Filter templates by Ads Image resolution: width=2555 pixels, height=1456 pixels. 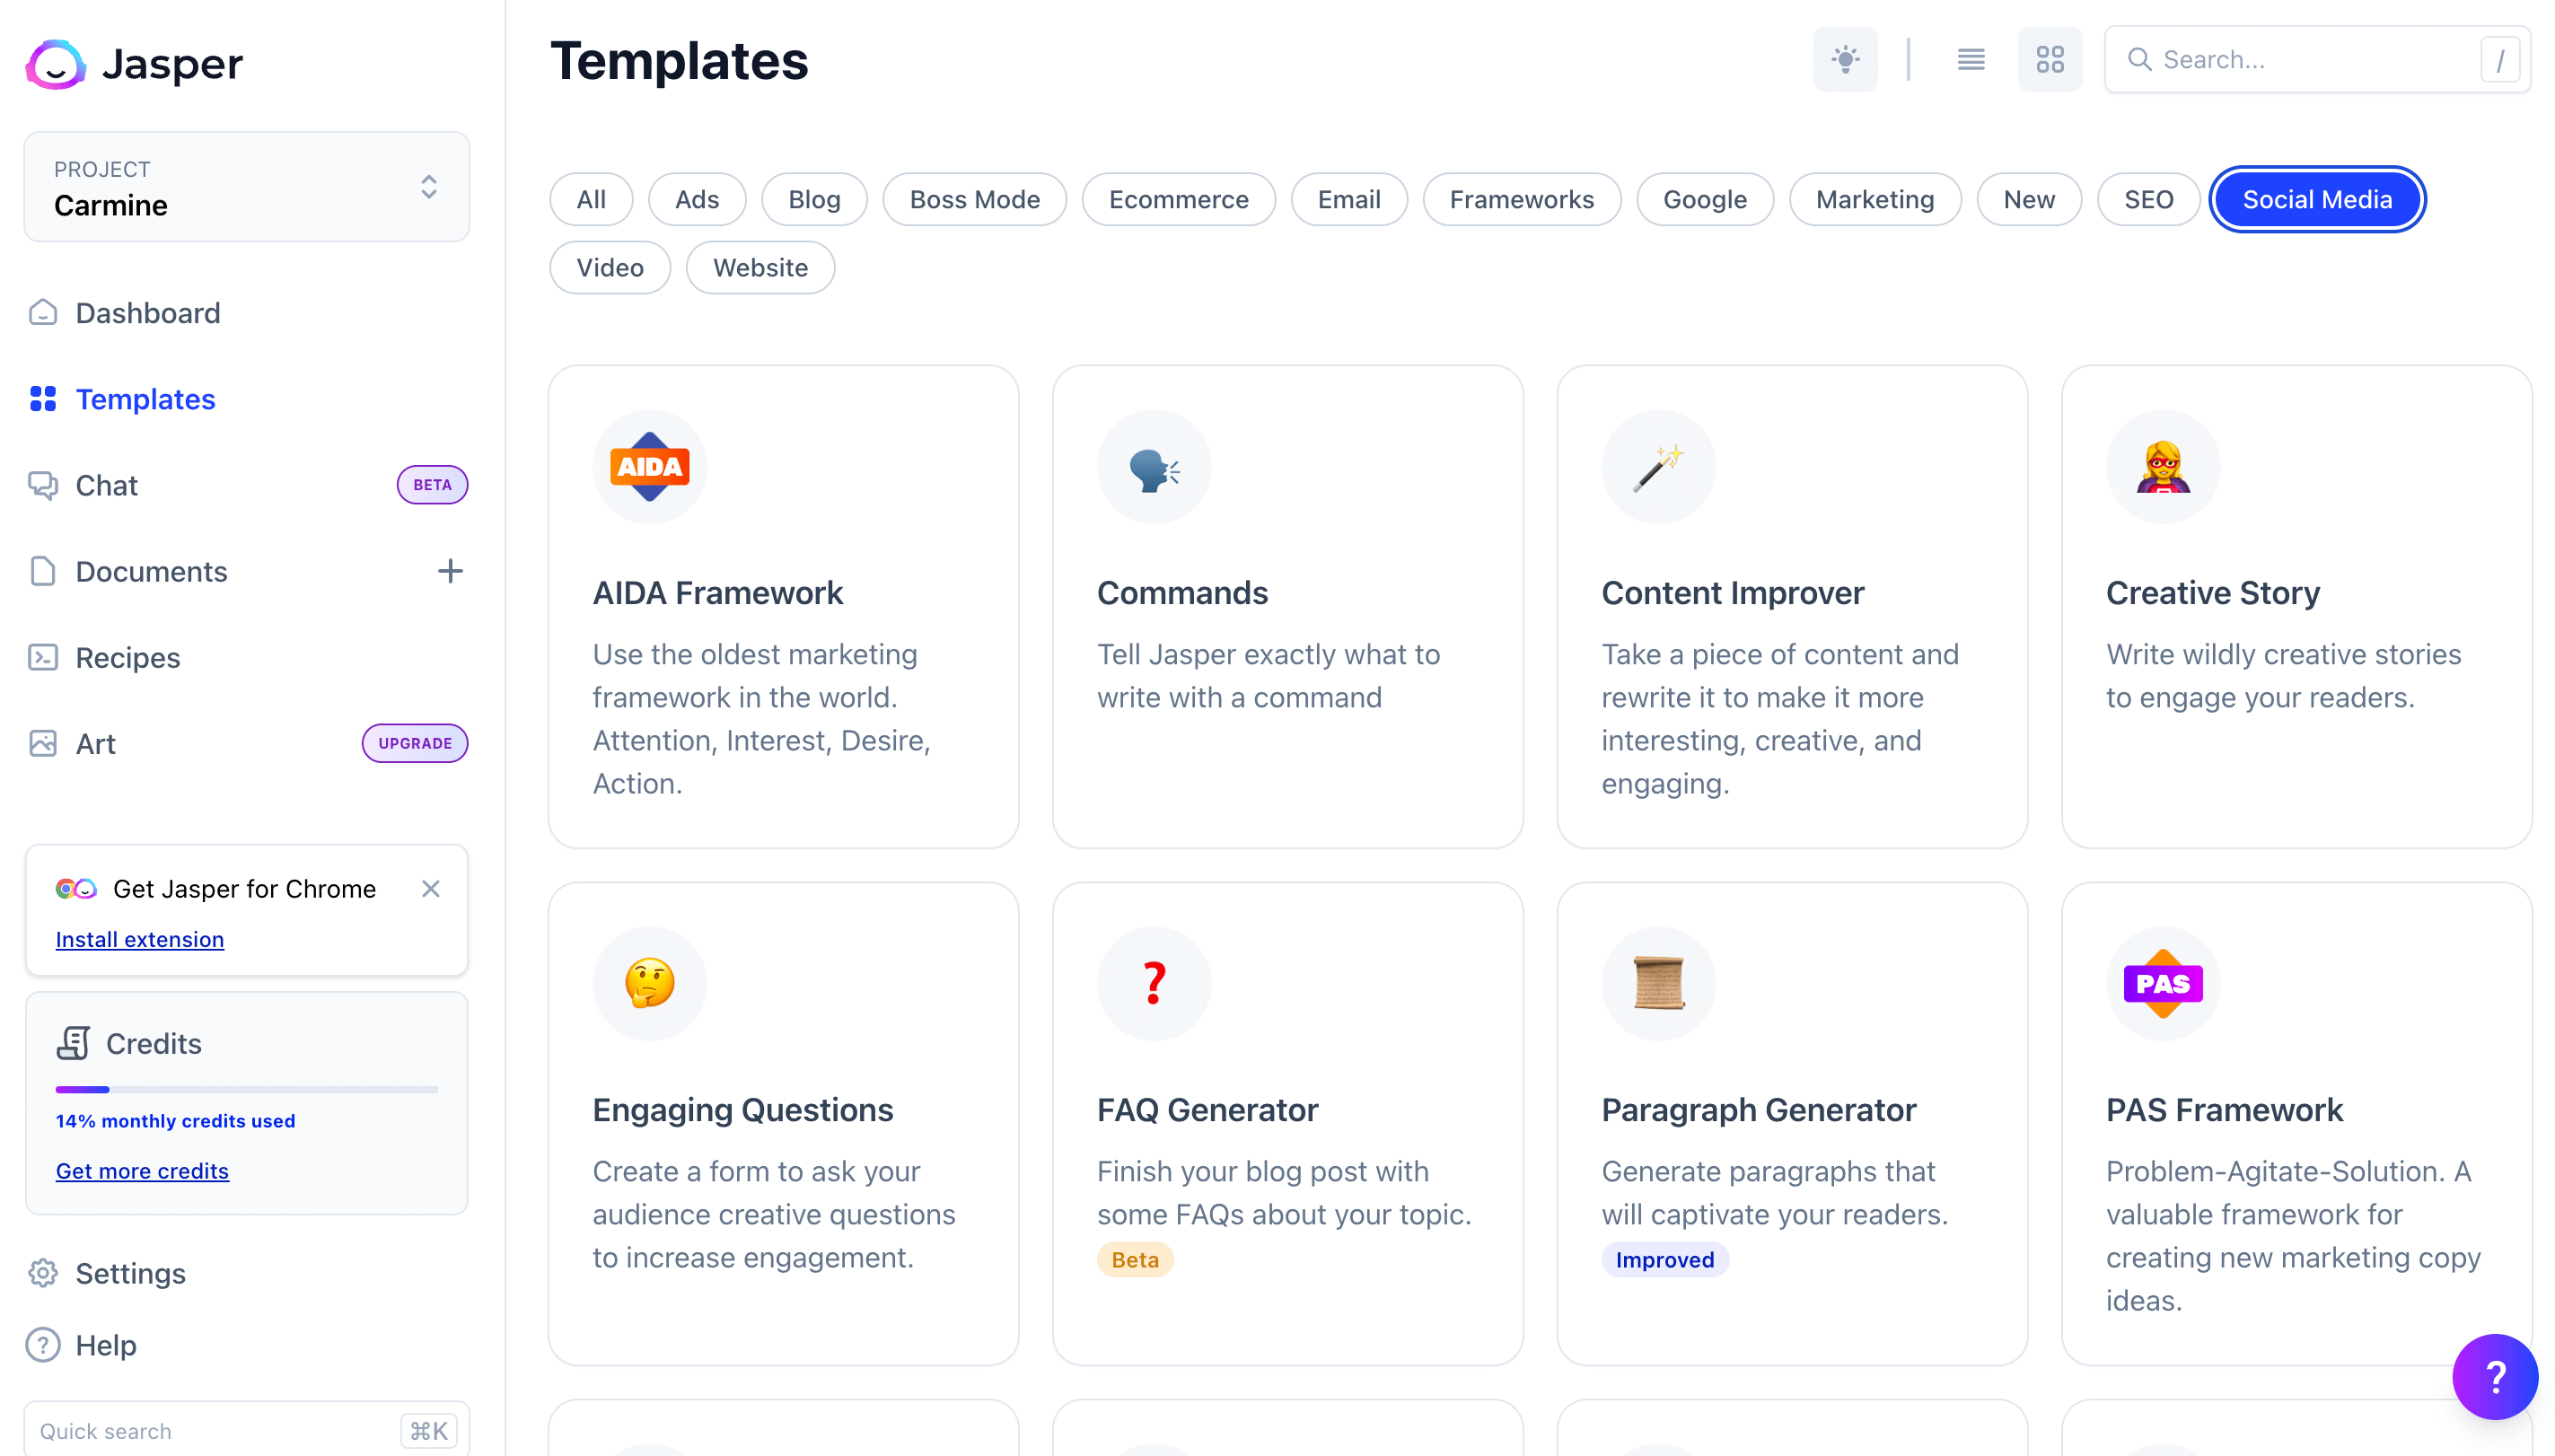[x=697, y=199]
